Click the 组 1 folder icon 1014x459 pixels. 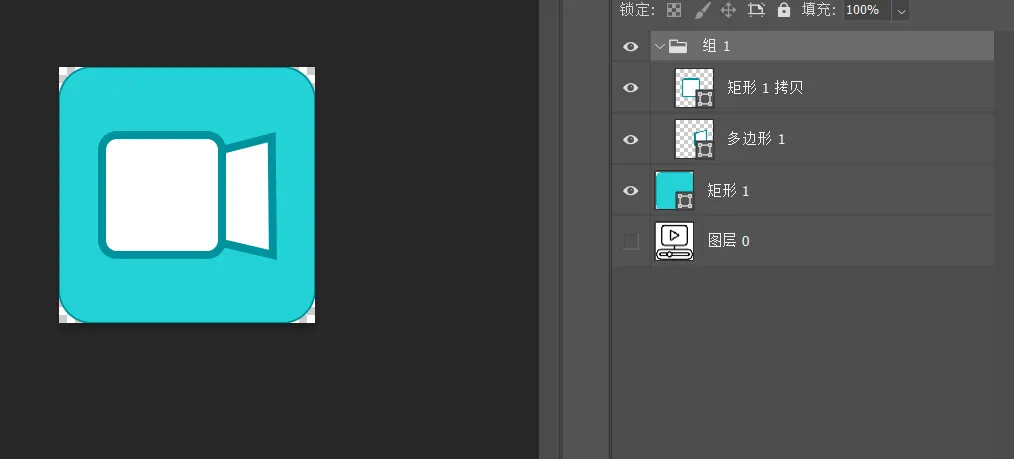pyautogui.click(x=678, y=46)
